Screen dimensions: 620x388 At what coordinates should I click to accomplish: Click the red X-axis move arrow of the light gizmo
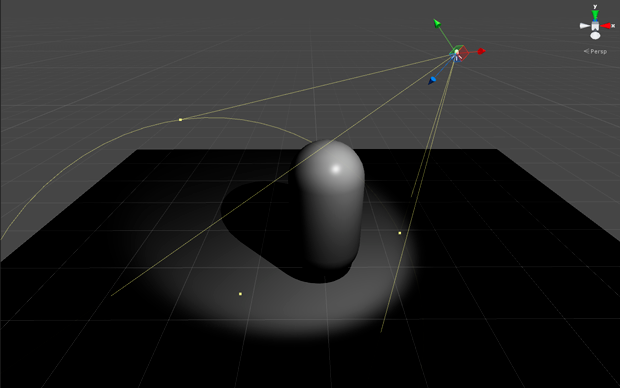pyautogui.click(x=481, y=51)
